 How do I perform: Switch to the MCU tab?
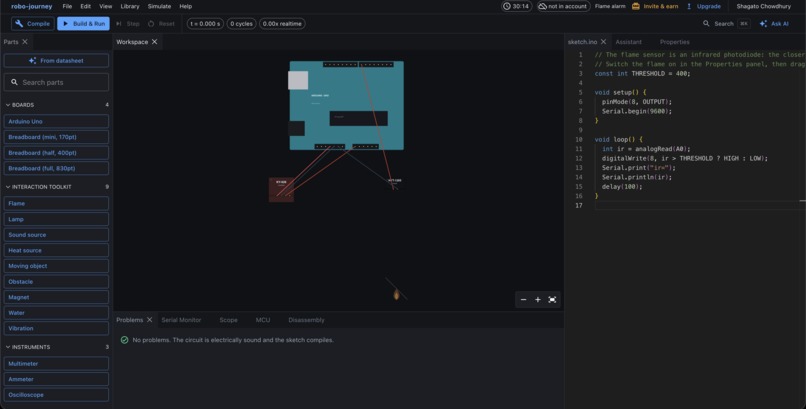pos(263,320)
